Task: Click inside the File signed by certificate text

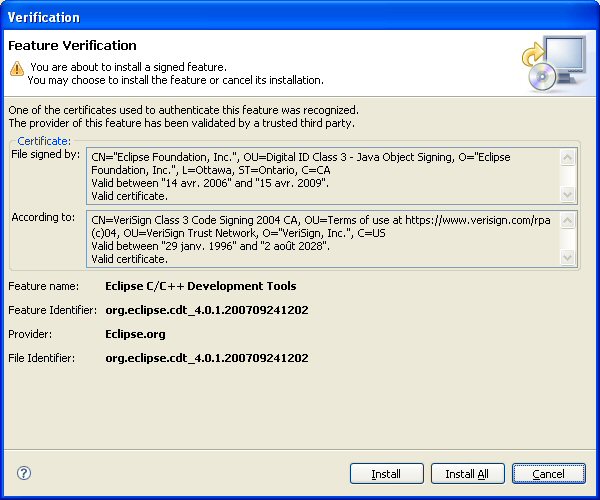Action: point(322,175)
